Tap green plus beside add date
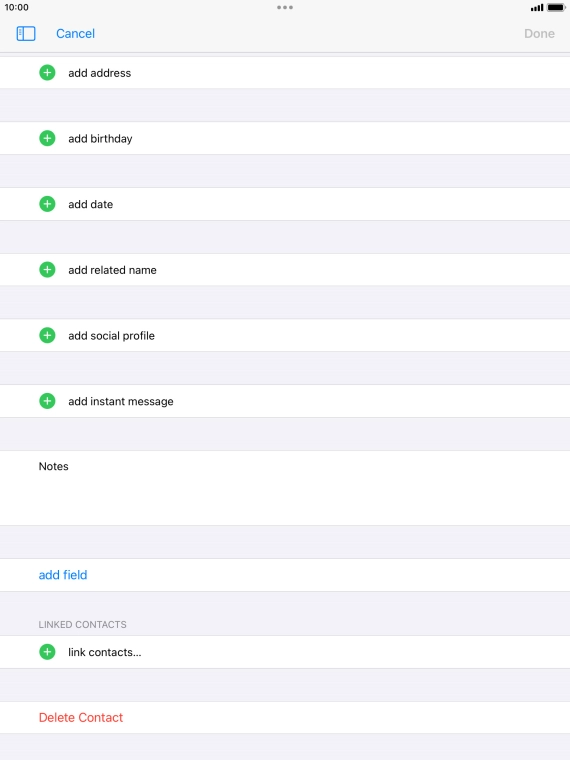 tap(47, 204)
